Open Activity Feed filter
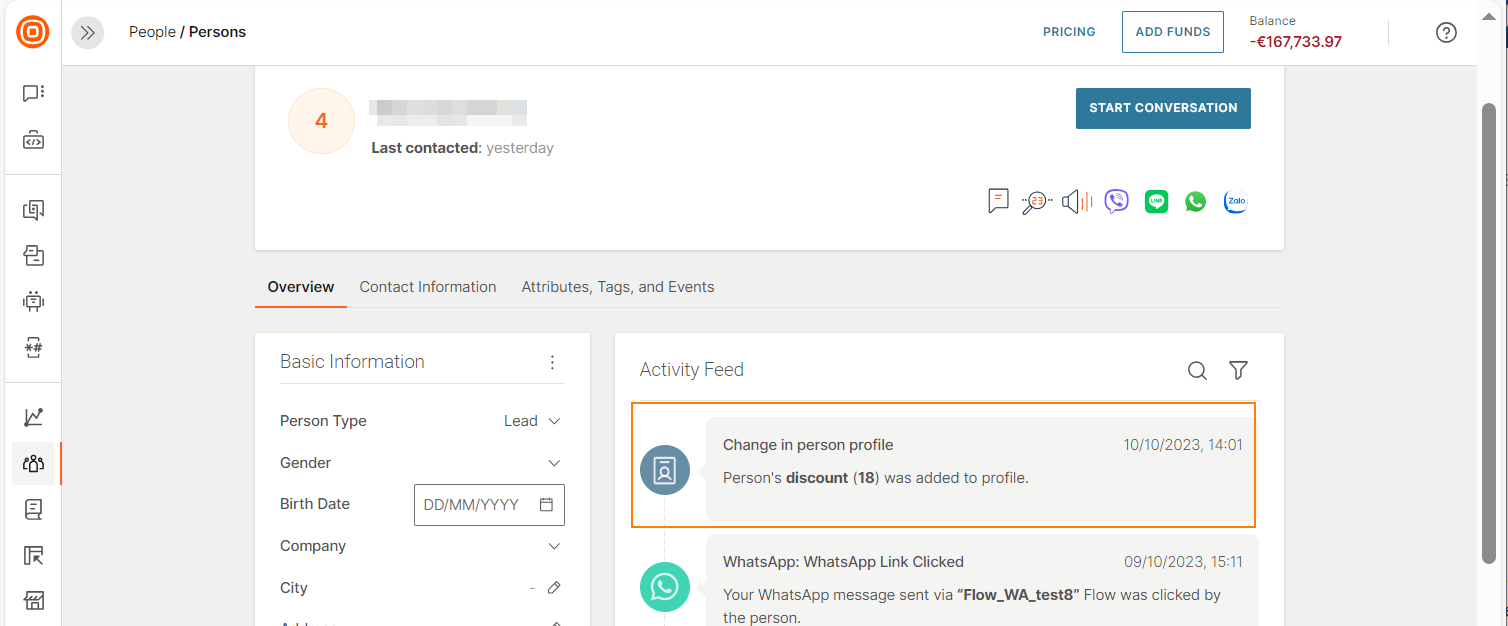1508x626 pixels. coord(1238,371)
